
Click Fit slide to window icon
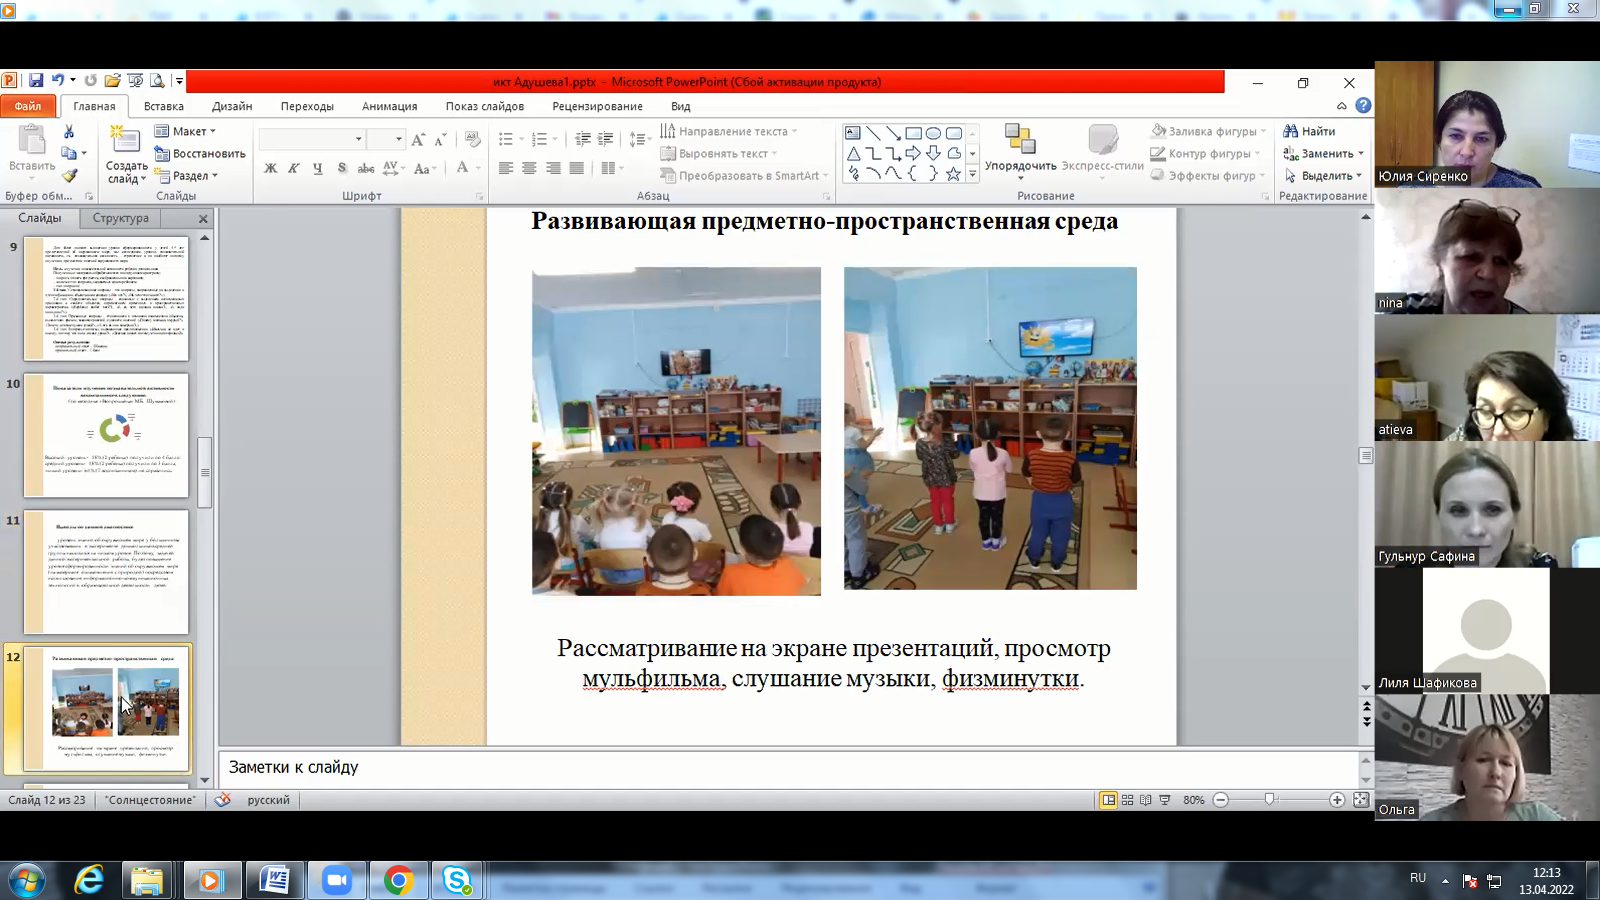click(x=1361, y=800)
